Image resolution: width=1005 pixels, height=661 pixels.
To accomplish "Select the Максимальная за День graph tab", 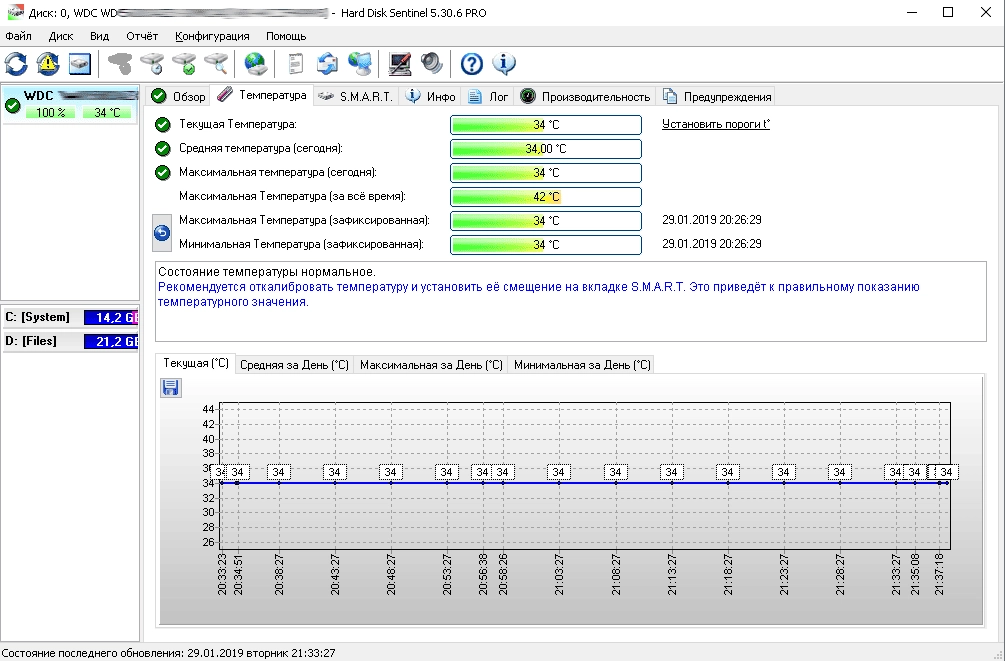I will click(431, 365).
